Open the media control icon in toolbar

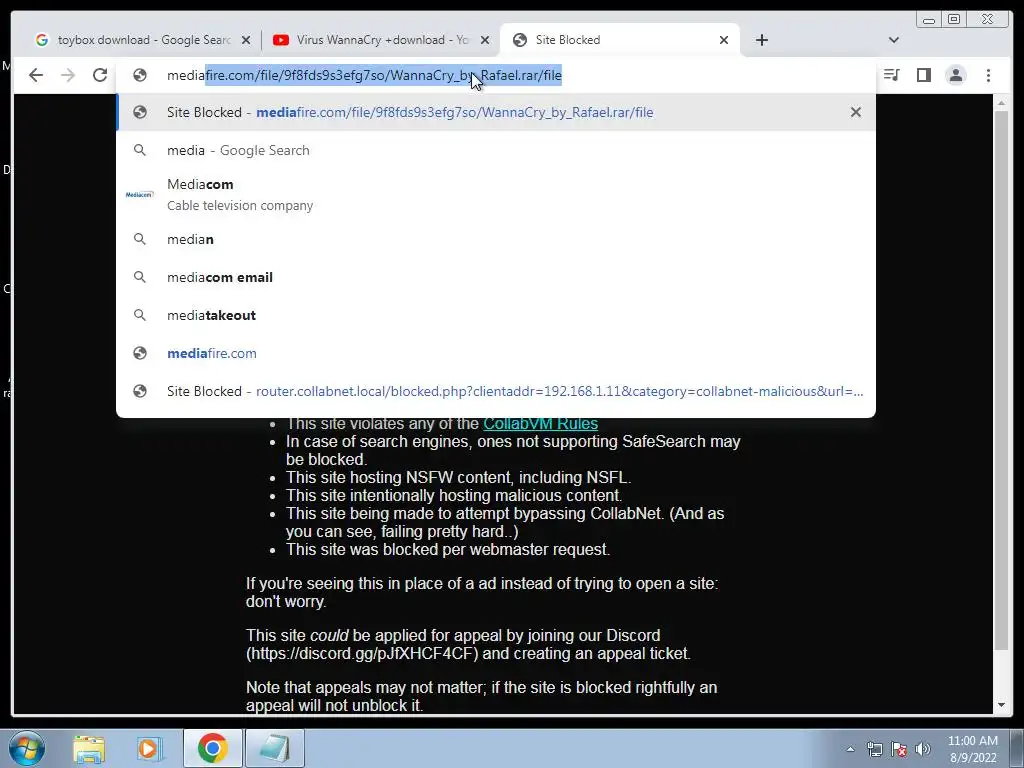(x=891, y=75)
